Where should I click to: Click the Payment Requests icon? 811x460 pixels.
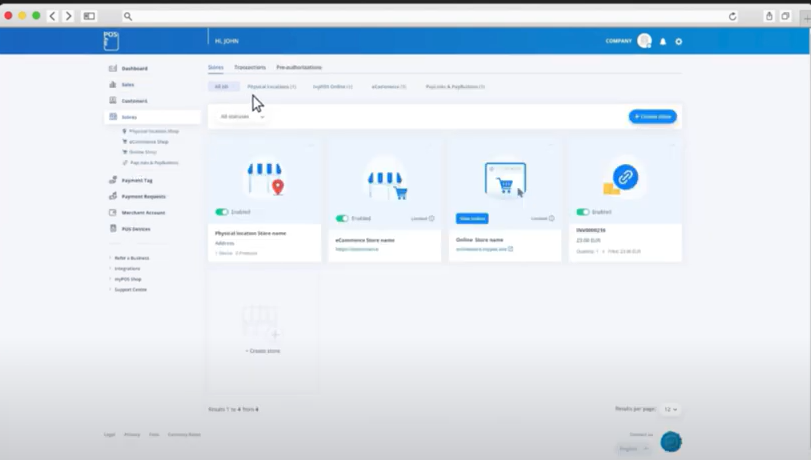tap(113, 196)
